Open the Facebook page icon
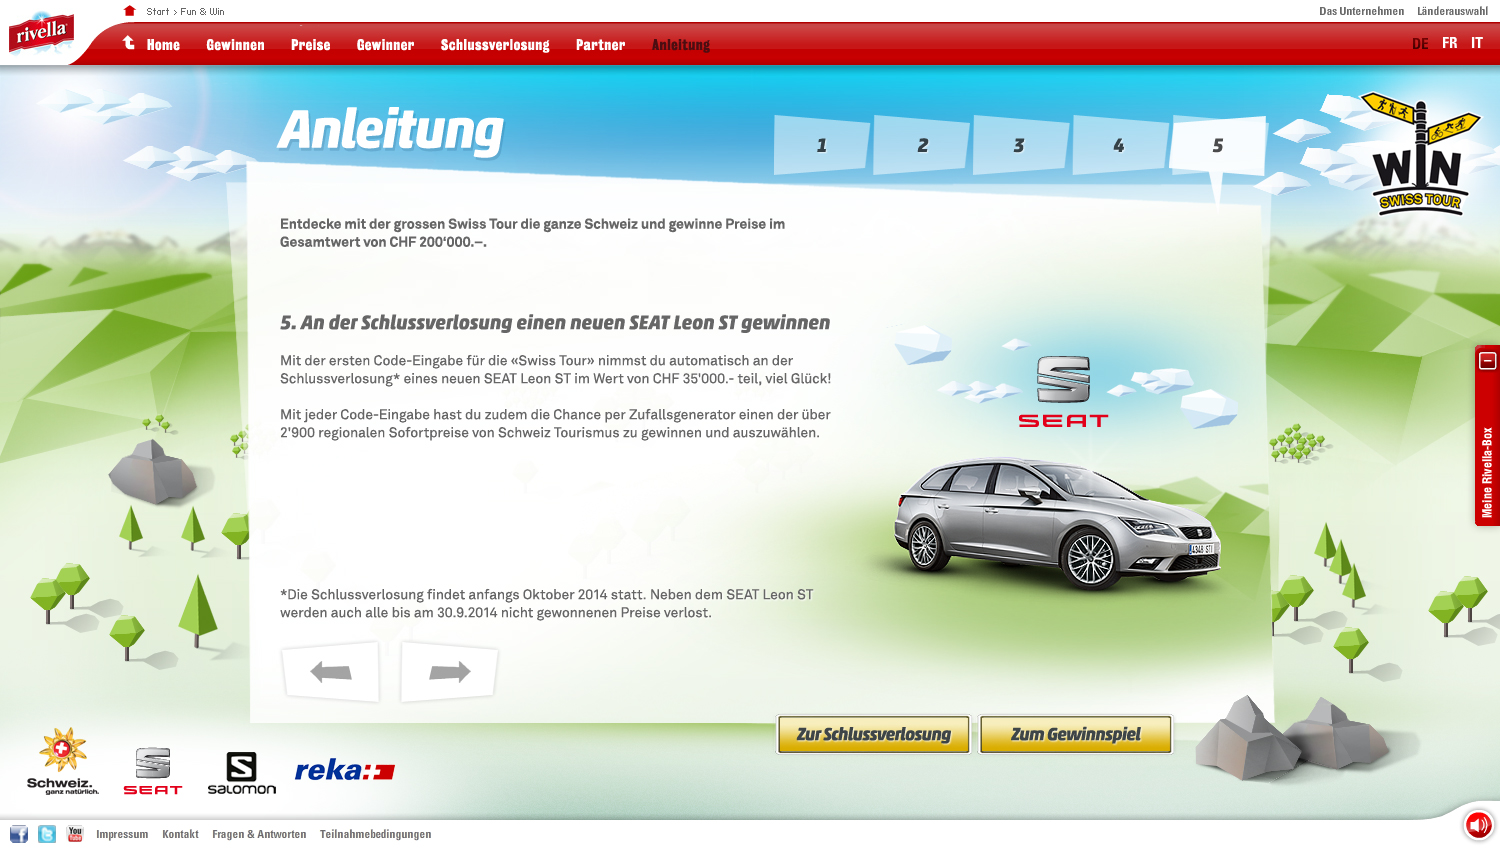The width and height of the screenshot is (1500, 850). coord(19,834)
